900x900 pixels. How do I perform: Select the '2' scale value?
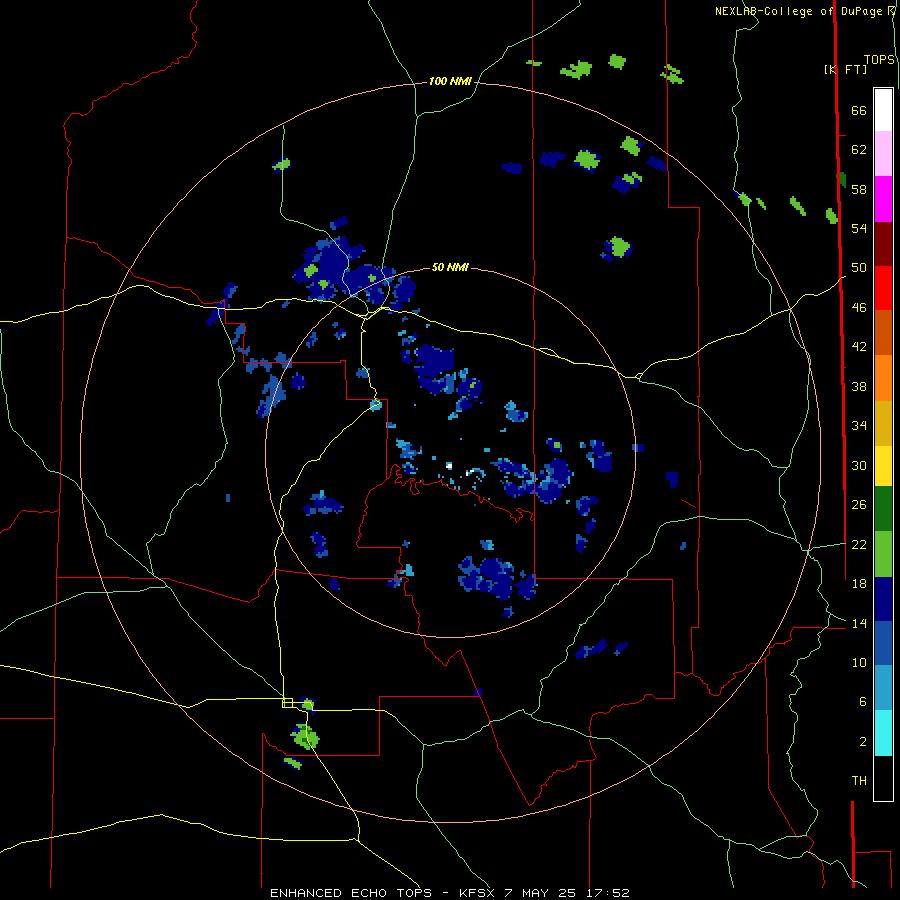click(863, 742)
